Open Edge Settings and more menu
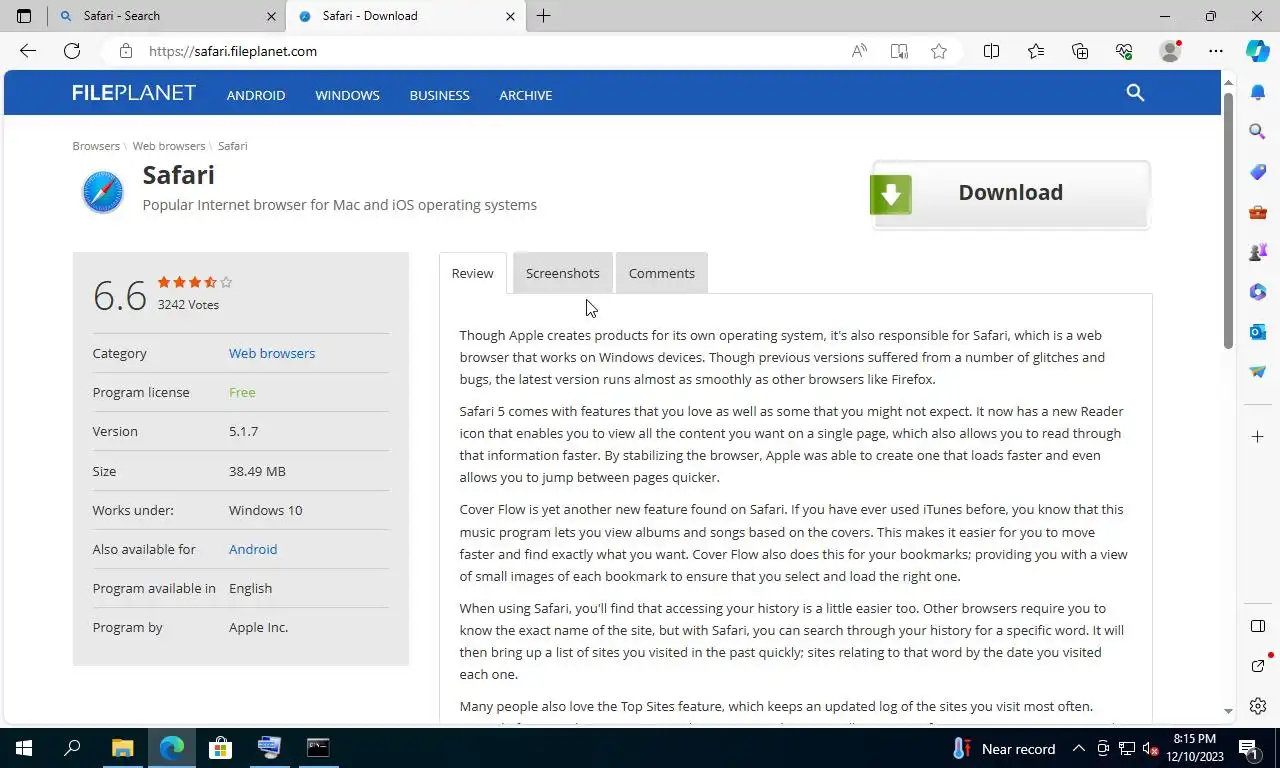1280x768 pixels. pos(1215,51)
